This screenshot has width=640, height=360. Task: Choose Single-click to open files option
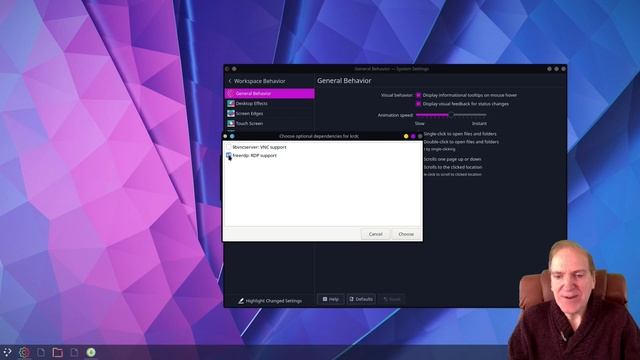coord(460,134)
